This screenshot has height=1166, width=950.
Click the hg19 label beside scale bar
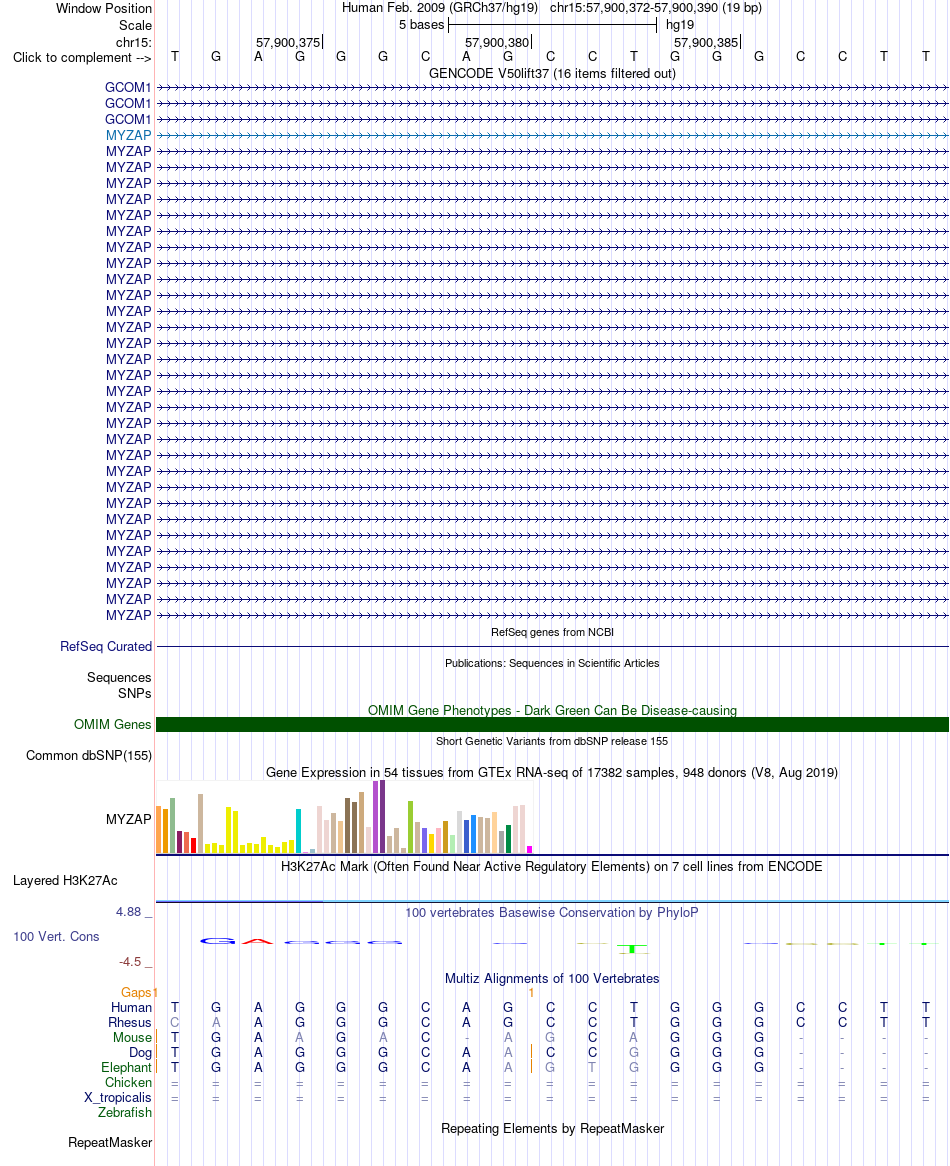[x=679, y=25]
